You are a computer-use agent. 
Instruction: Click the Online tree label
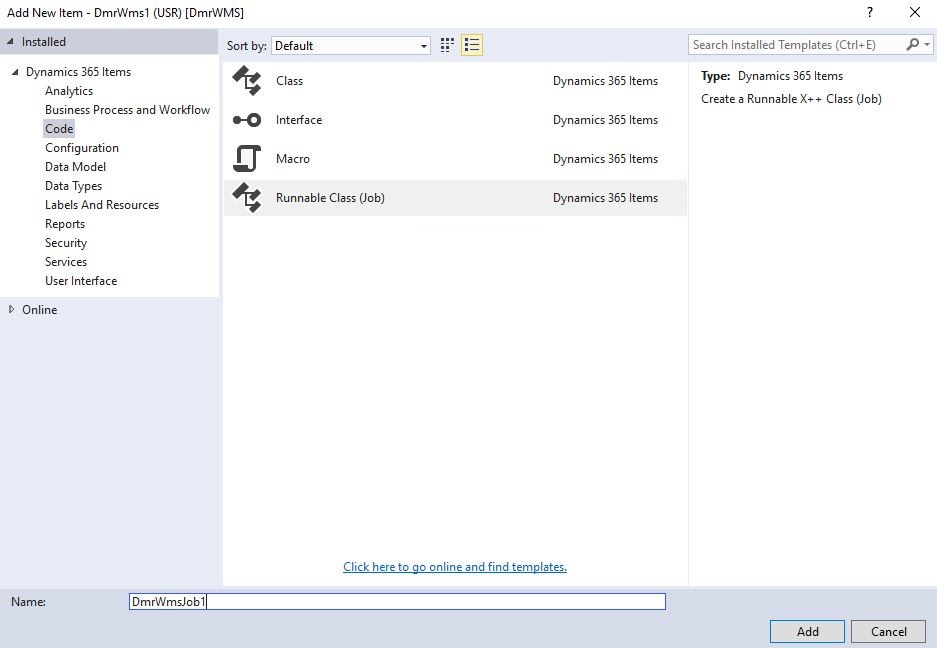coord(39,310)
